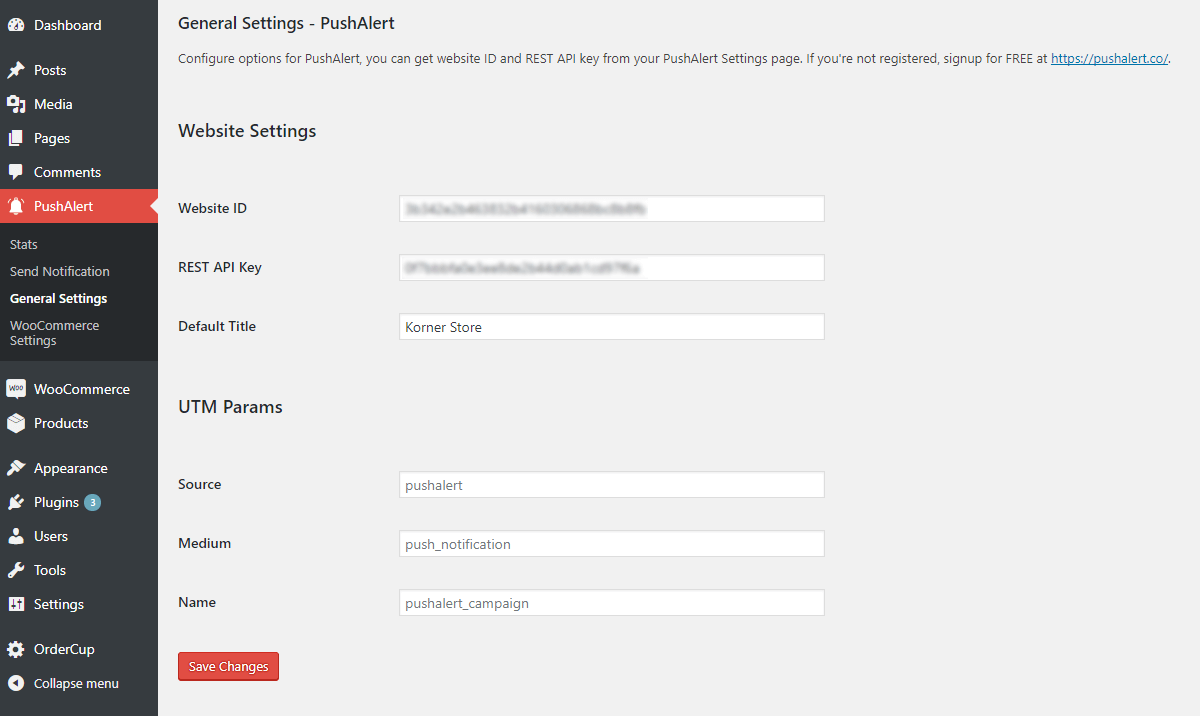Open the pushalert.co signup link
This screenshot has height=716, width=1200.
pos(1109,58)
